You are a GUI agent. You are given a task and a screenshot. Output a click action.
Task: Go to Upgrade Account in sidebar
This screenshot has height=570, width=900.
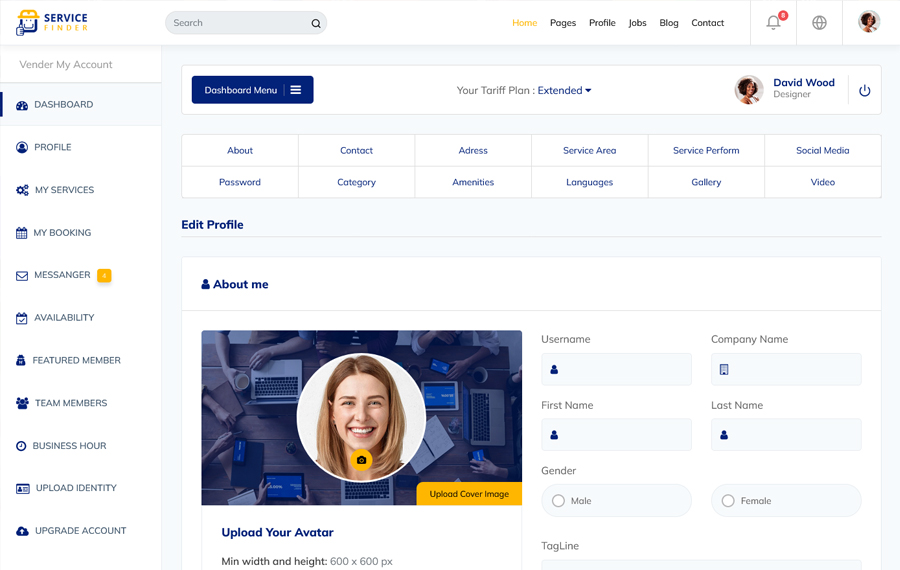click(x=80, y=531)
